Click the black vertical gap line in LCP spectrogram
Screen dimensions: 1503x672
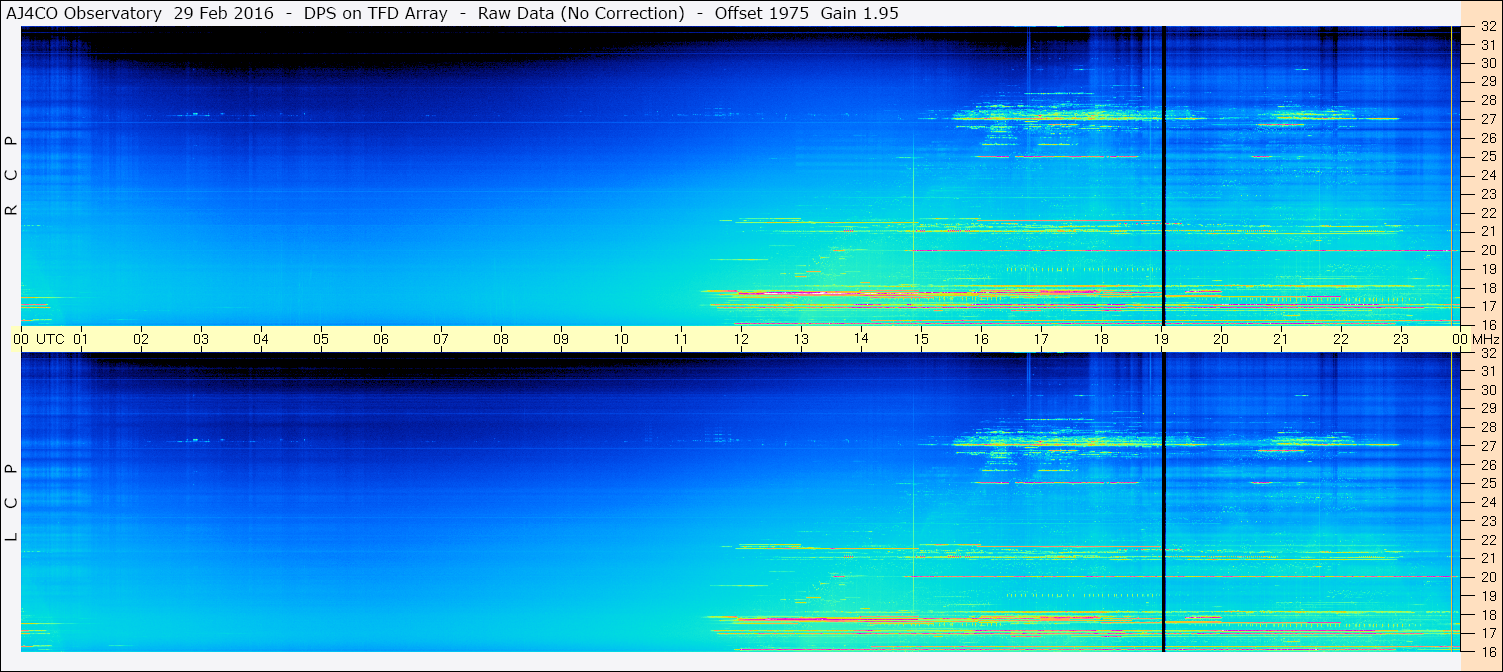pyautogui.click(x=1164, y=503)
